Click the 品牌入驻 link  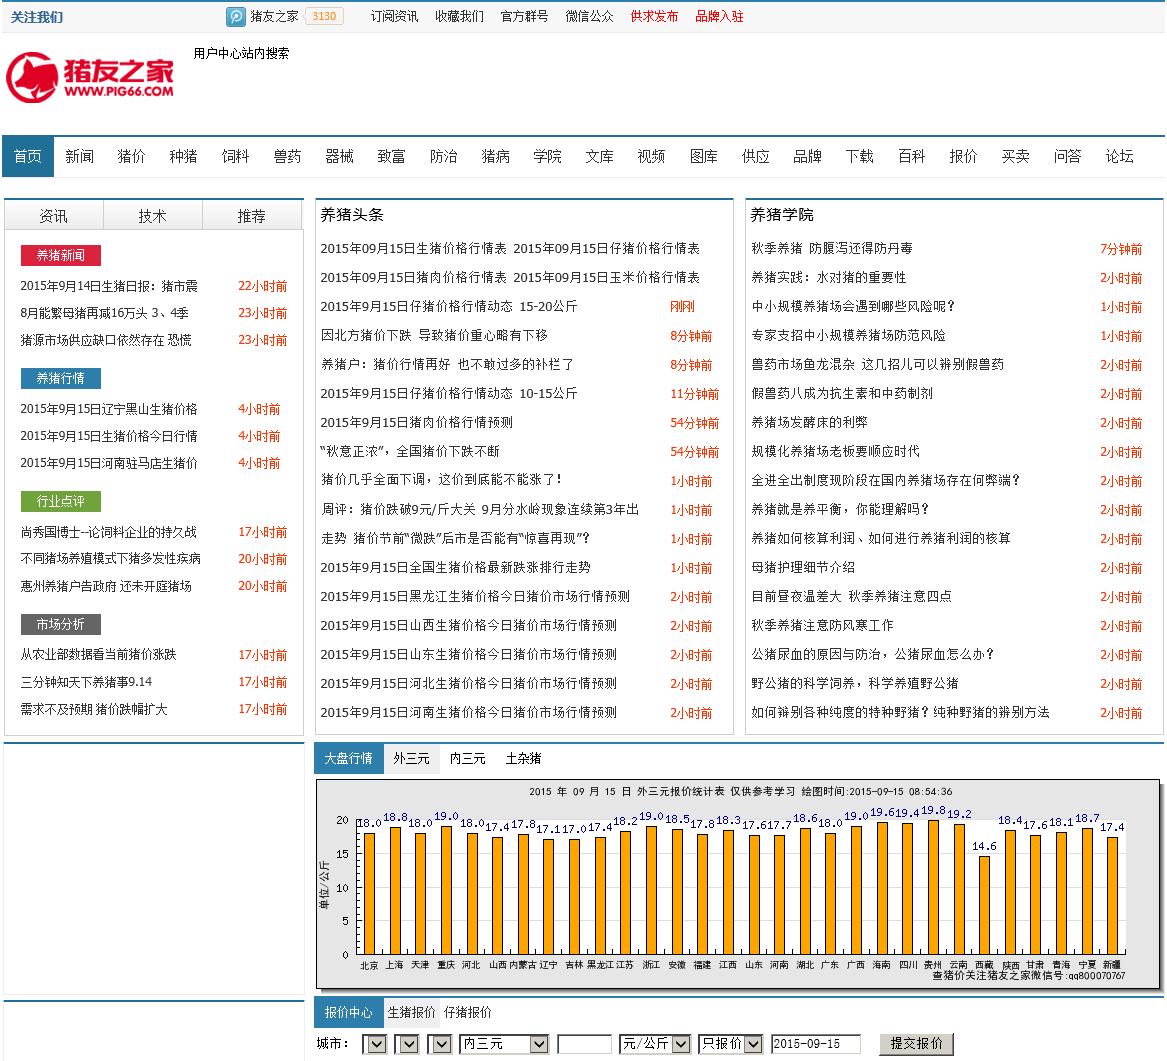[719, 16]
